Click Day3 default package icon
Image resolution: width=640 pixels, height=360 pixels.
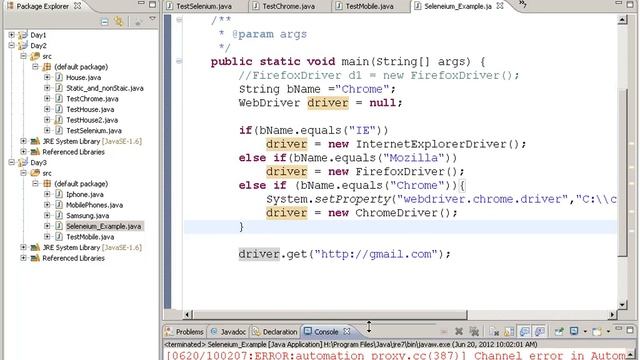pos(47,184)
